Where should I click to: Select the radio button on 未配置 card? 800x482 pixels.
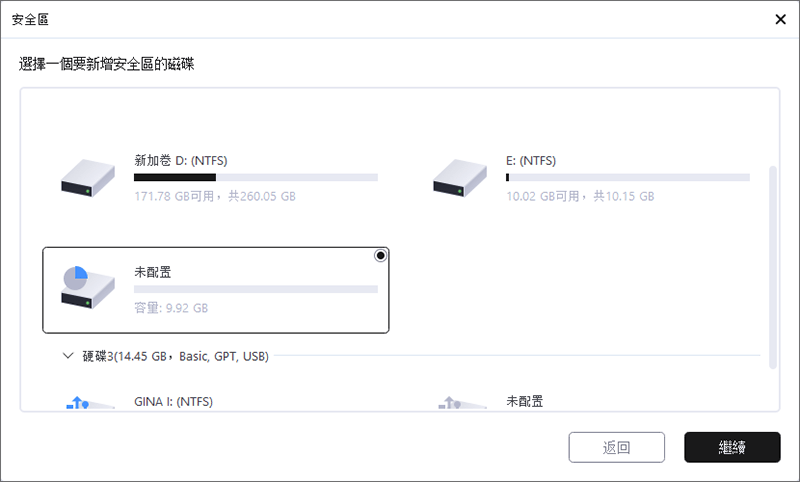[x=380, y=256]
